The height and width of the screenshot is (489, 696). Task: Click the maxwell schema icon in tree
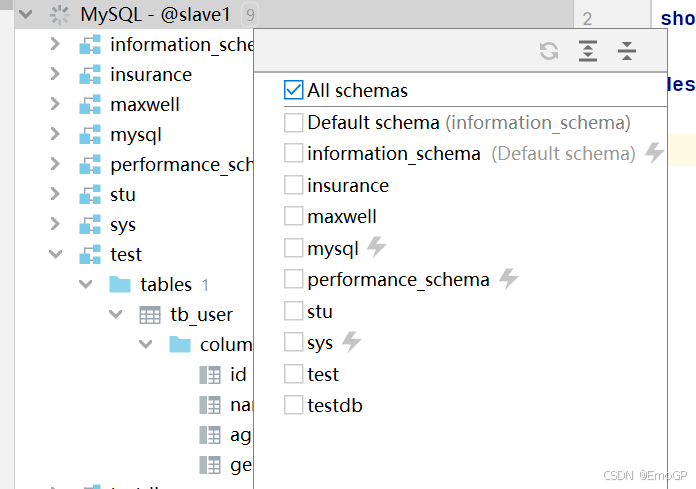pyautogui.click(x=90, y=105)
